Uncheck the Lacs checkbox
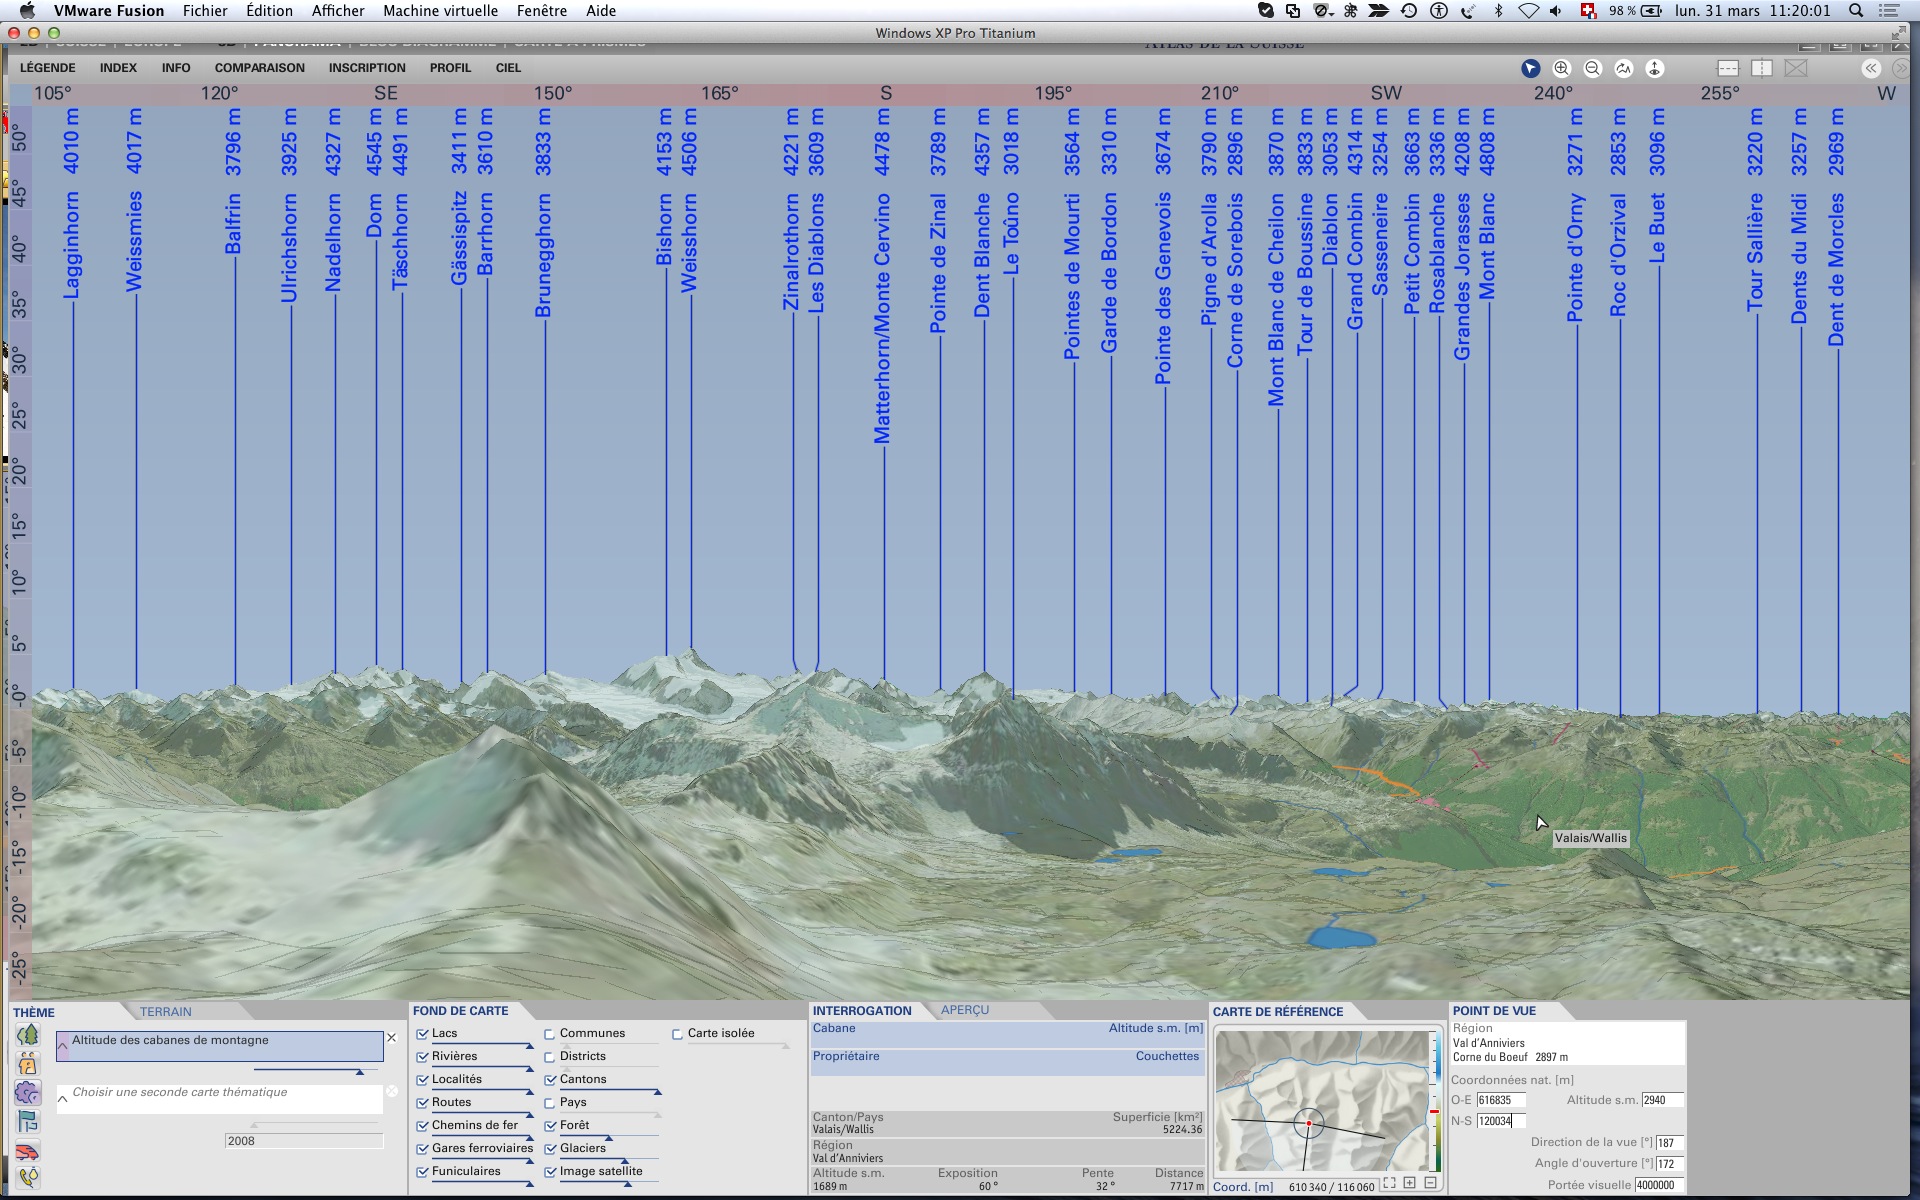The image size is (1920, 1200). point(423,1034)
